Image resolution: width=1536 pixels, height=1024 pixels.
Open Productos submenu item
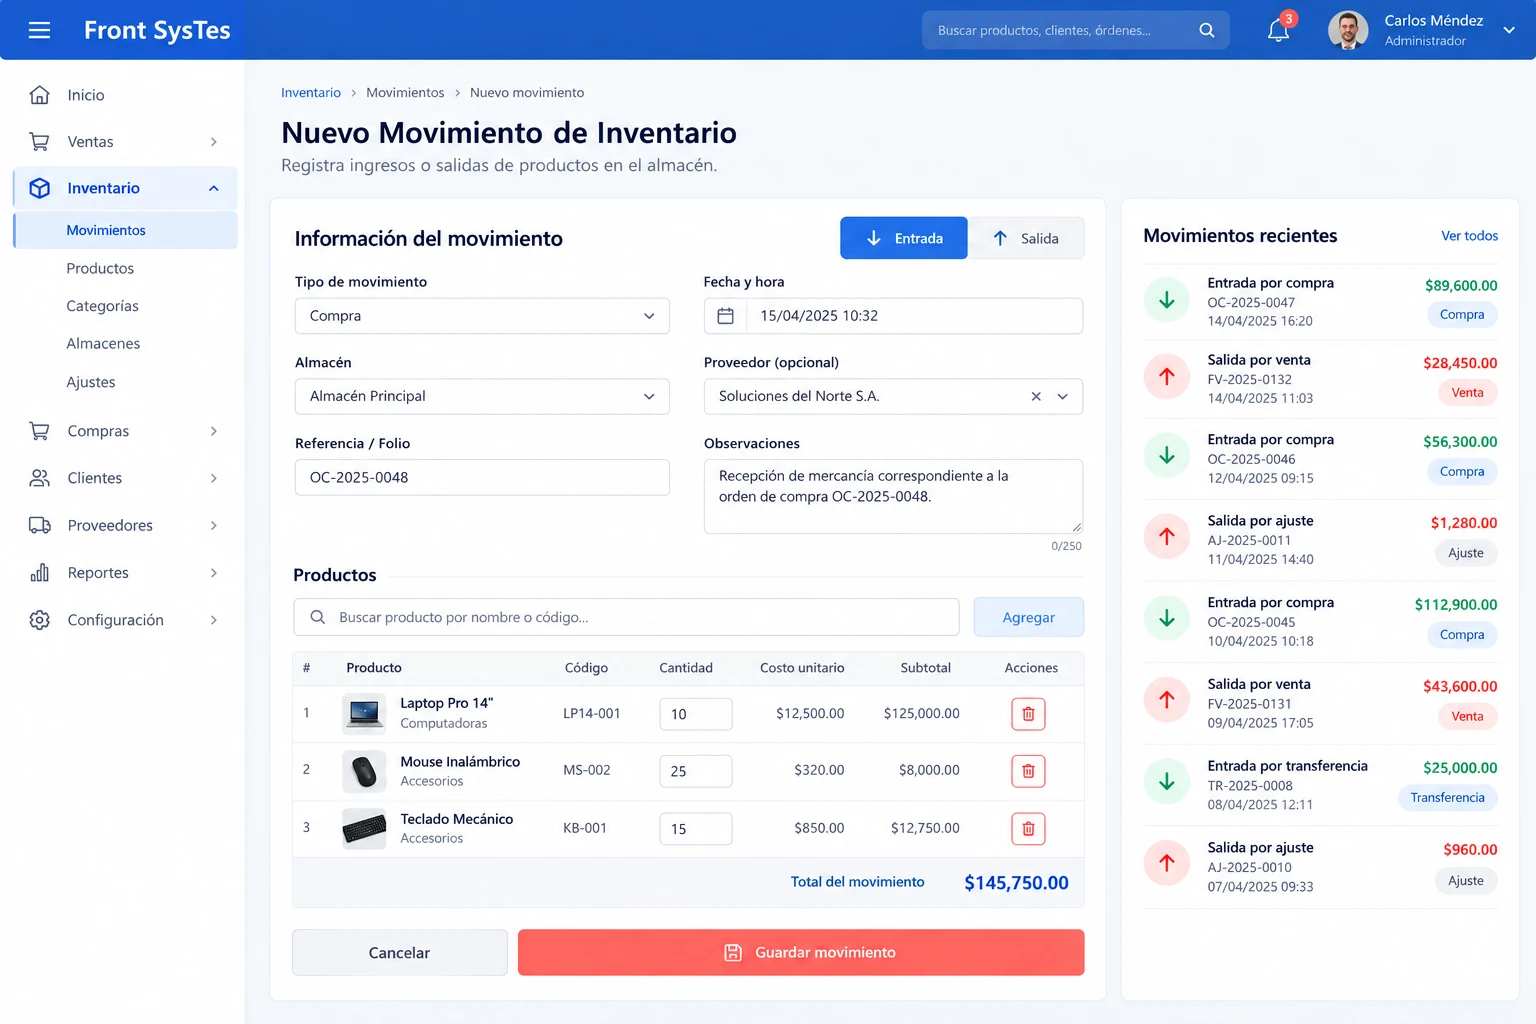(100, 268)
